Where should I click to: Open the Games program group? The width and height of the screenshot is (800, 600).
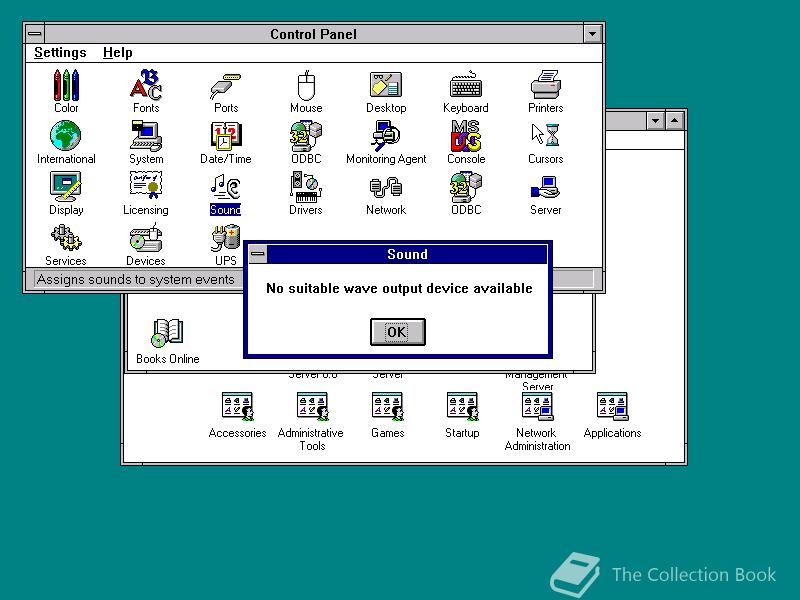[x=388, y=414]
